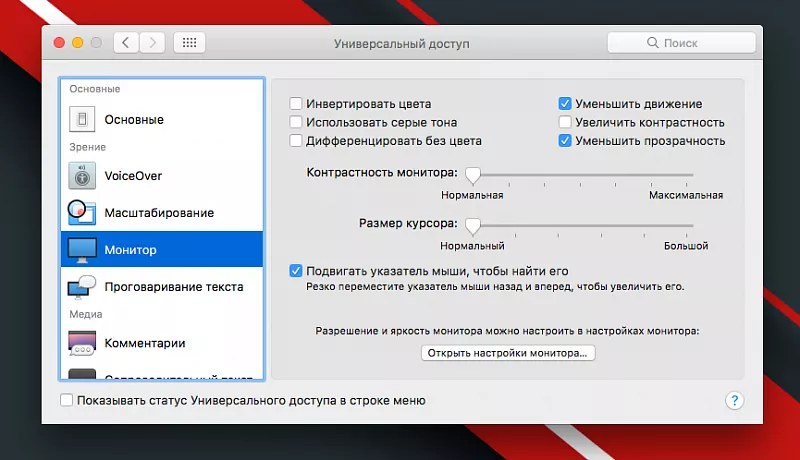Click the Масштабирование magnifier icon
Image resolution: width=800 pixels, height=460 pixels.
82,212
